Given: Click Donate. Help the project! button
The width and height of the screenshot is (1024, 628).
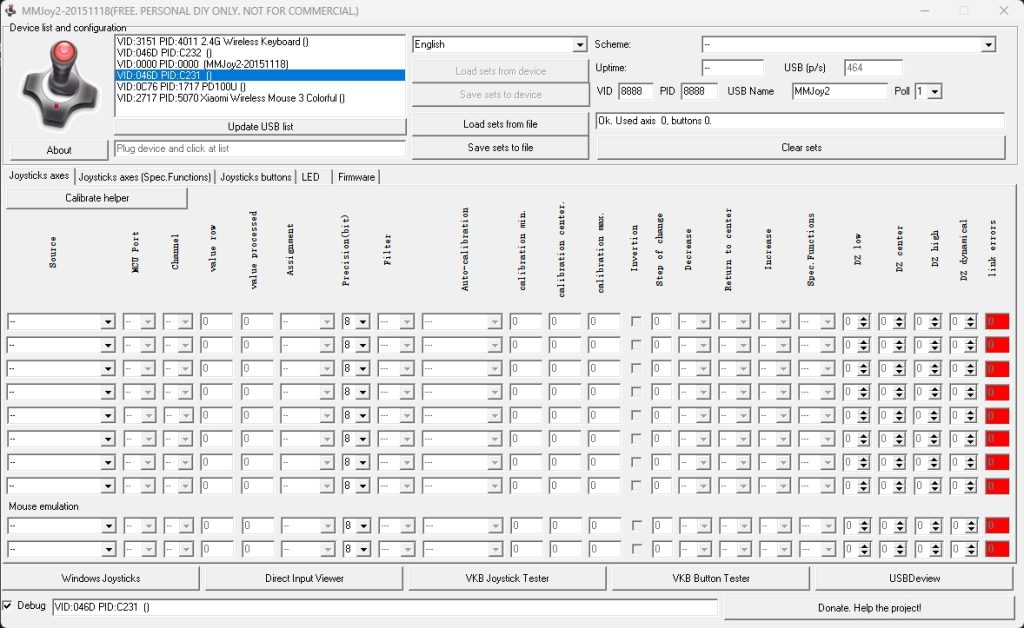Looking at the screenshot, I should (869, 608).
